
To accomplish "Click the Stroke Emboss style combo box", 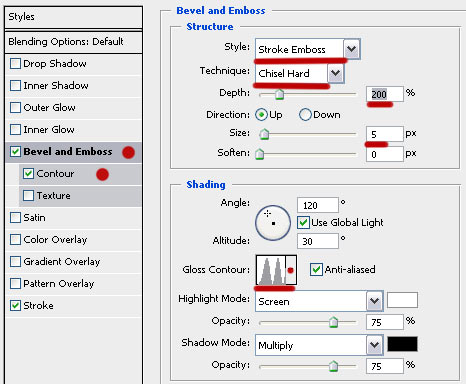I will pos(307,49).
